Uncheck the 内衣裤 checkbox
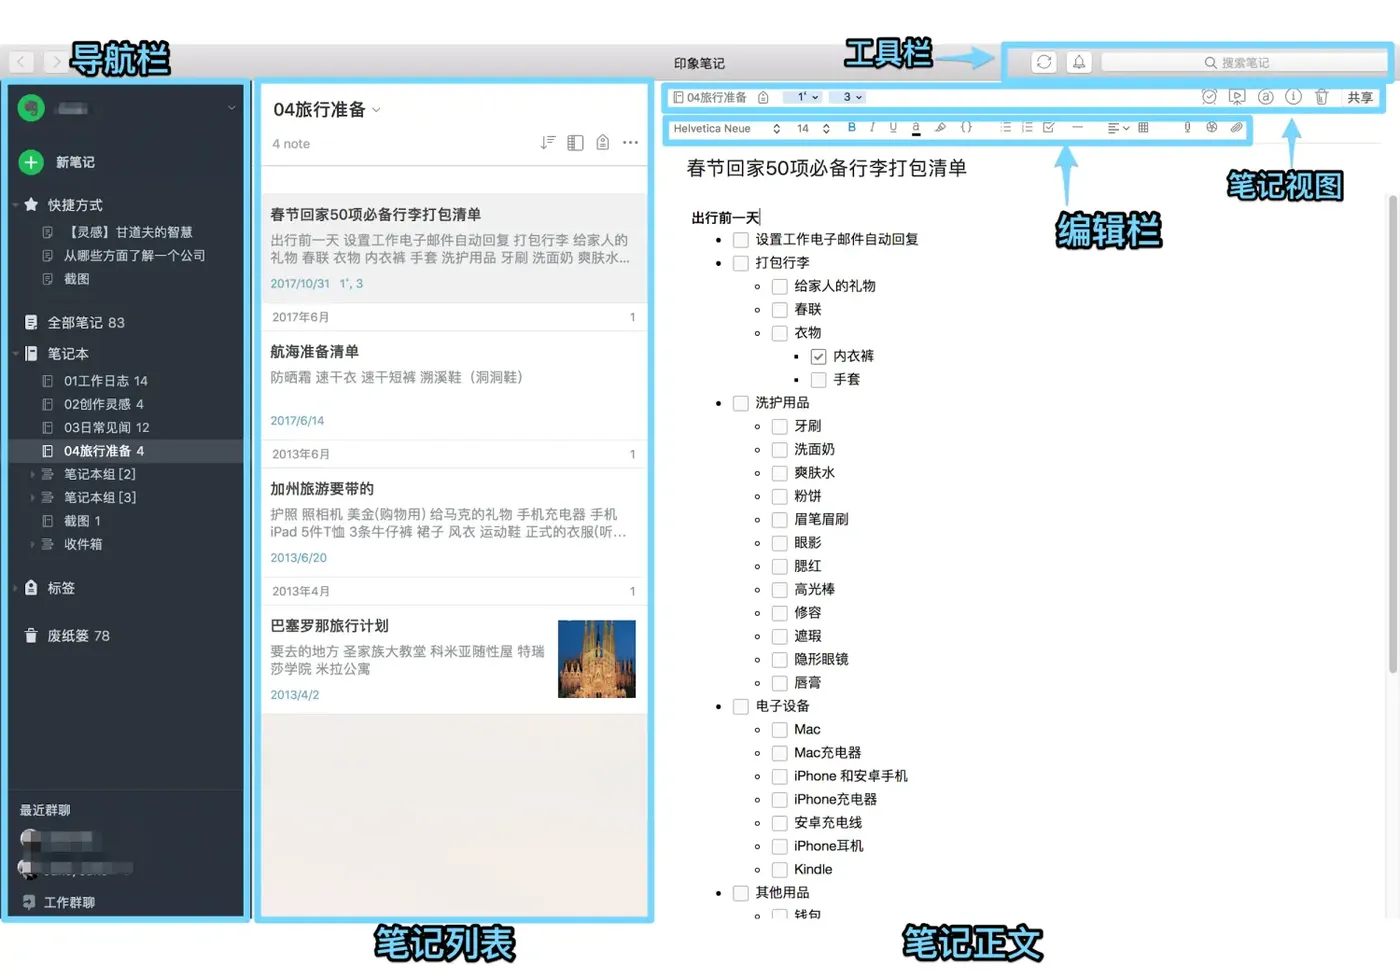1400x978 pixels. [819, 356]
